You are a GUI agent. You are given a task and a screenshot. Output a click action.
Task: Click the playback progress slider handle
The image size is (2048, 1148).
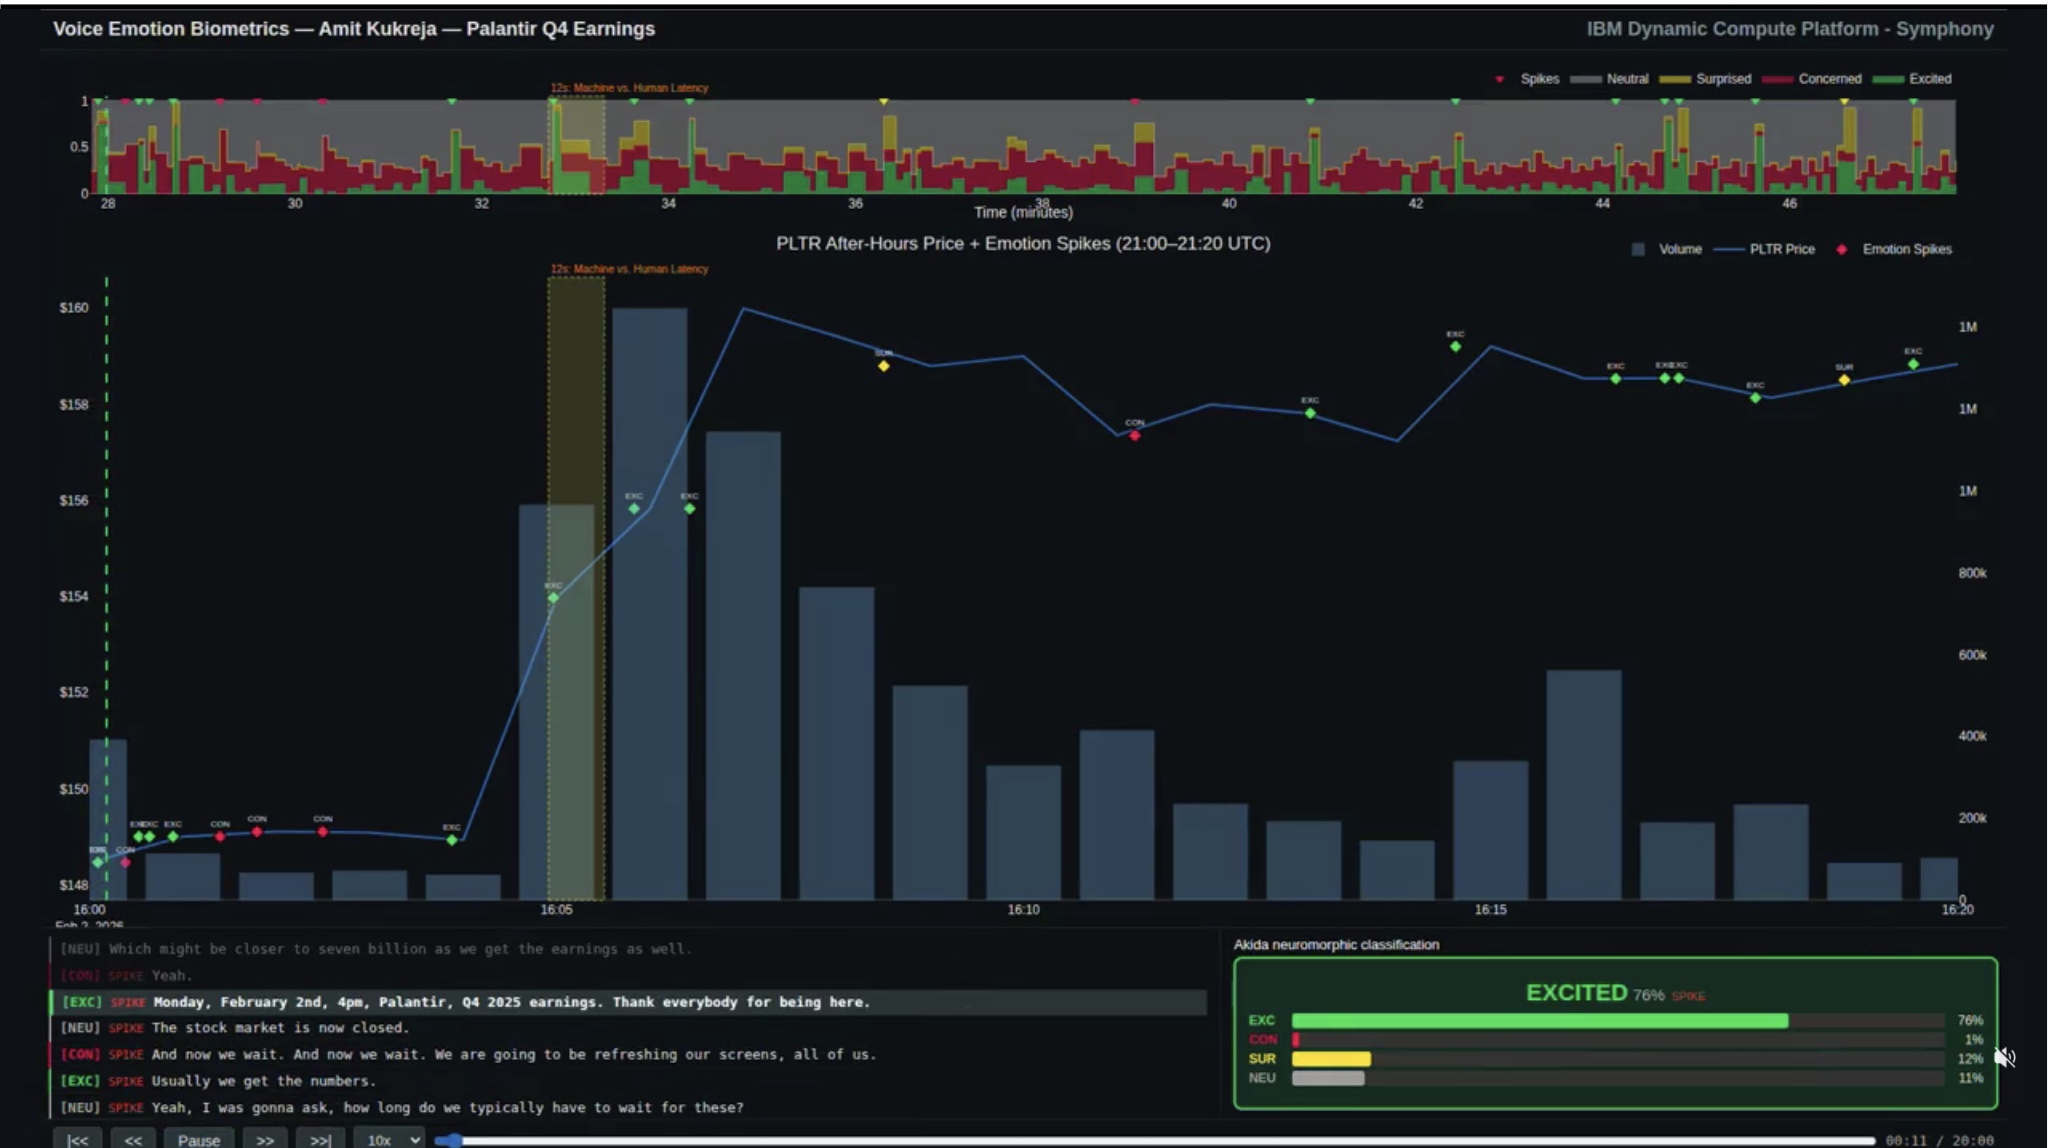(455, 1140)
